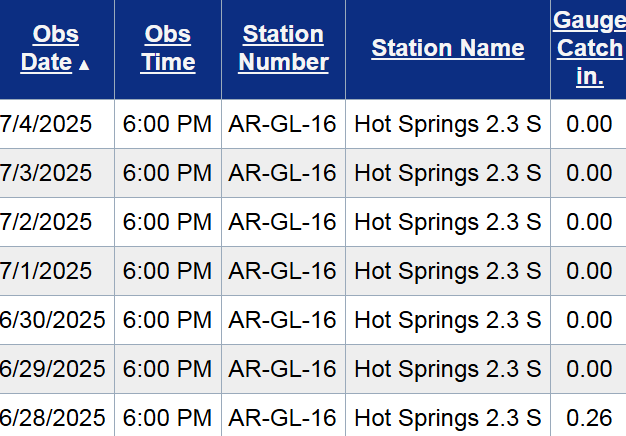626x436 pixels.
Task: Sort table by Obs Time header
Action: (x=167, y=48)
